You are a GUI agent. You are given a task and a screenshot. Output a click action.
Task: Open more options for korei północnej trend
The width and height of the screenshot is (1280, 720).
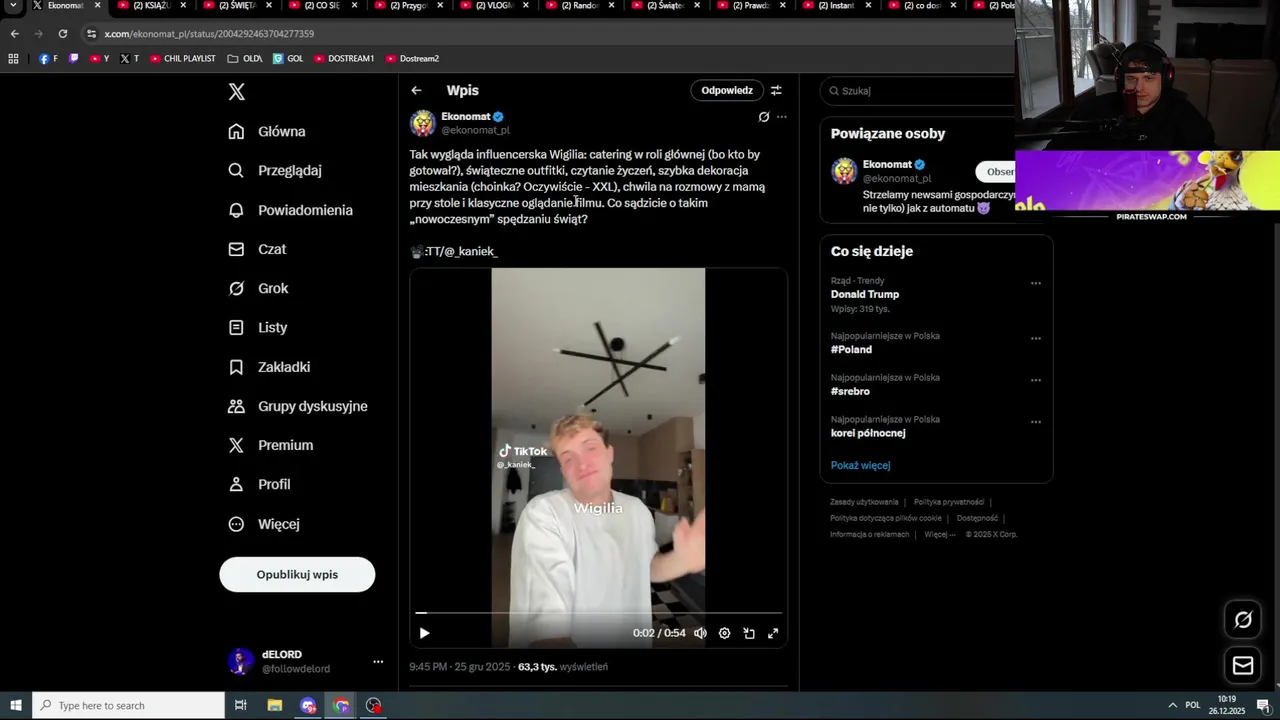[x=1036, y=422]
